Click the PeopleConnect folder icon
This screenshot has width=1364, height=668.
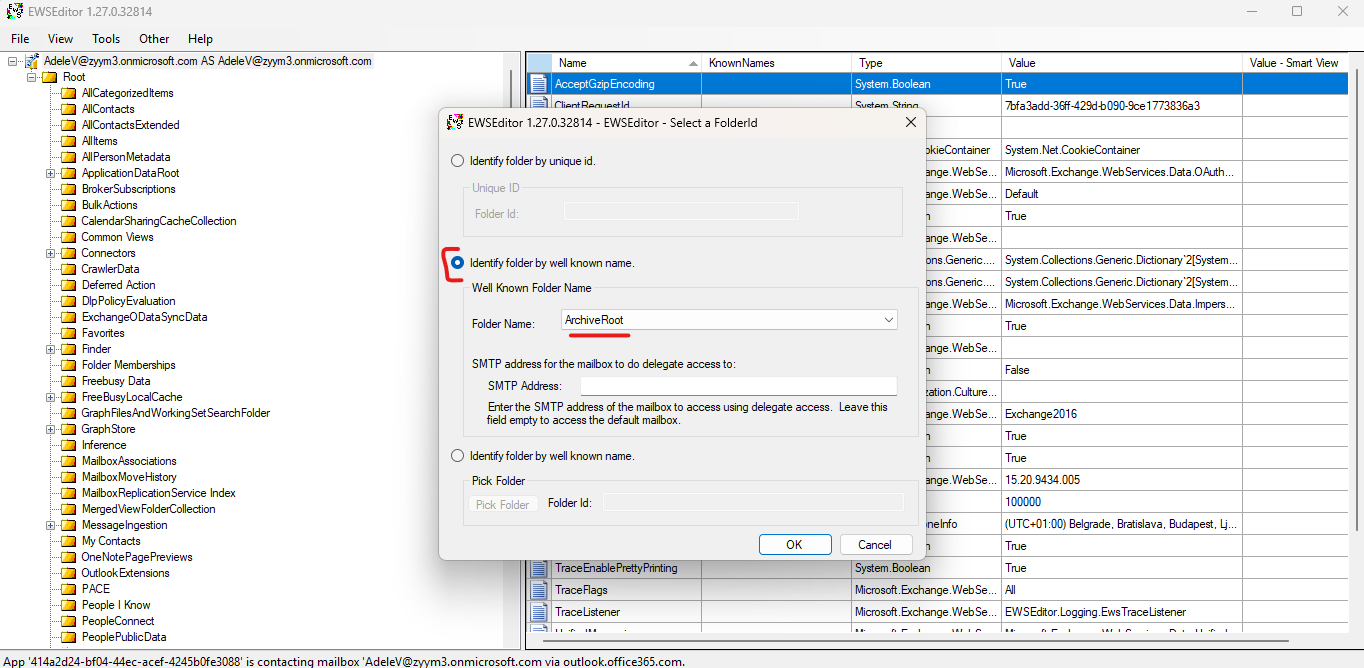[x=69, y=621]
